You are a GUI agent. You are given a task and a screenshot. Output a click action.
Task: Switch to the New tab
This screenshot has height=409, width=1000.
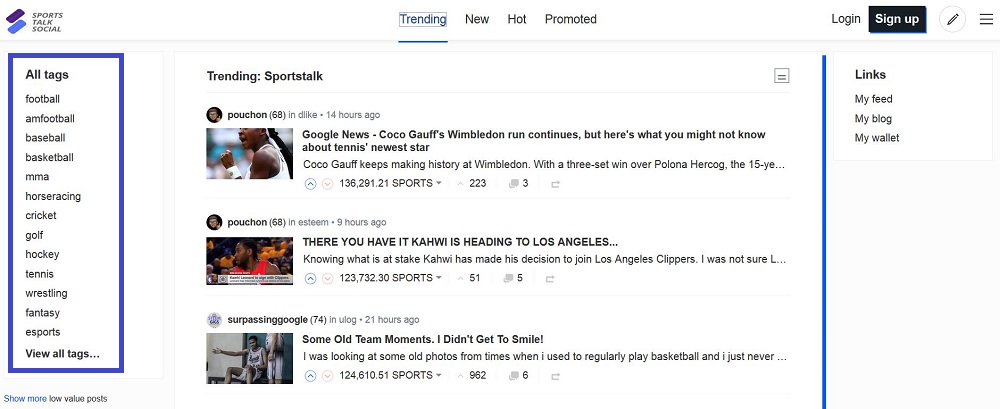pyautogui.click(x=477, y=19)
